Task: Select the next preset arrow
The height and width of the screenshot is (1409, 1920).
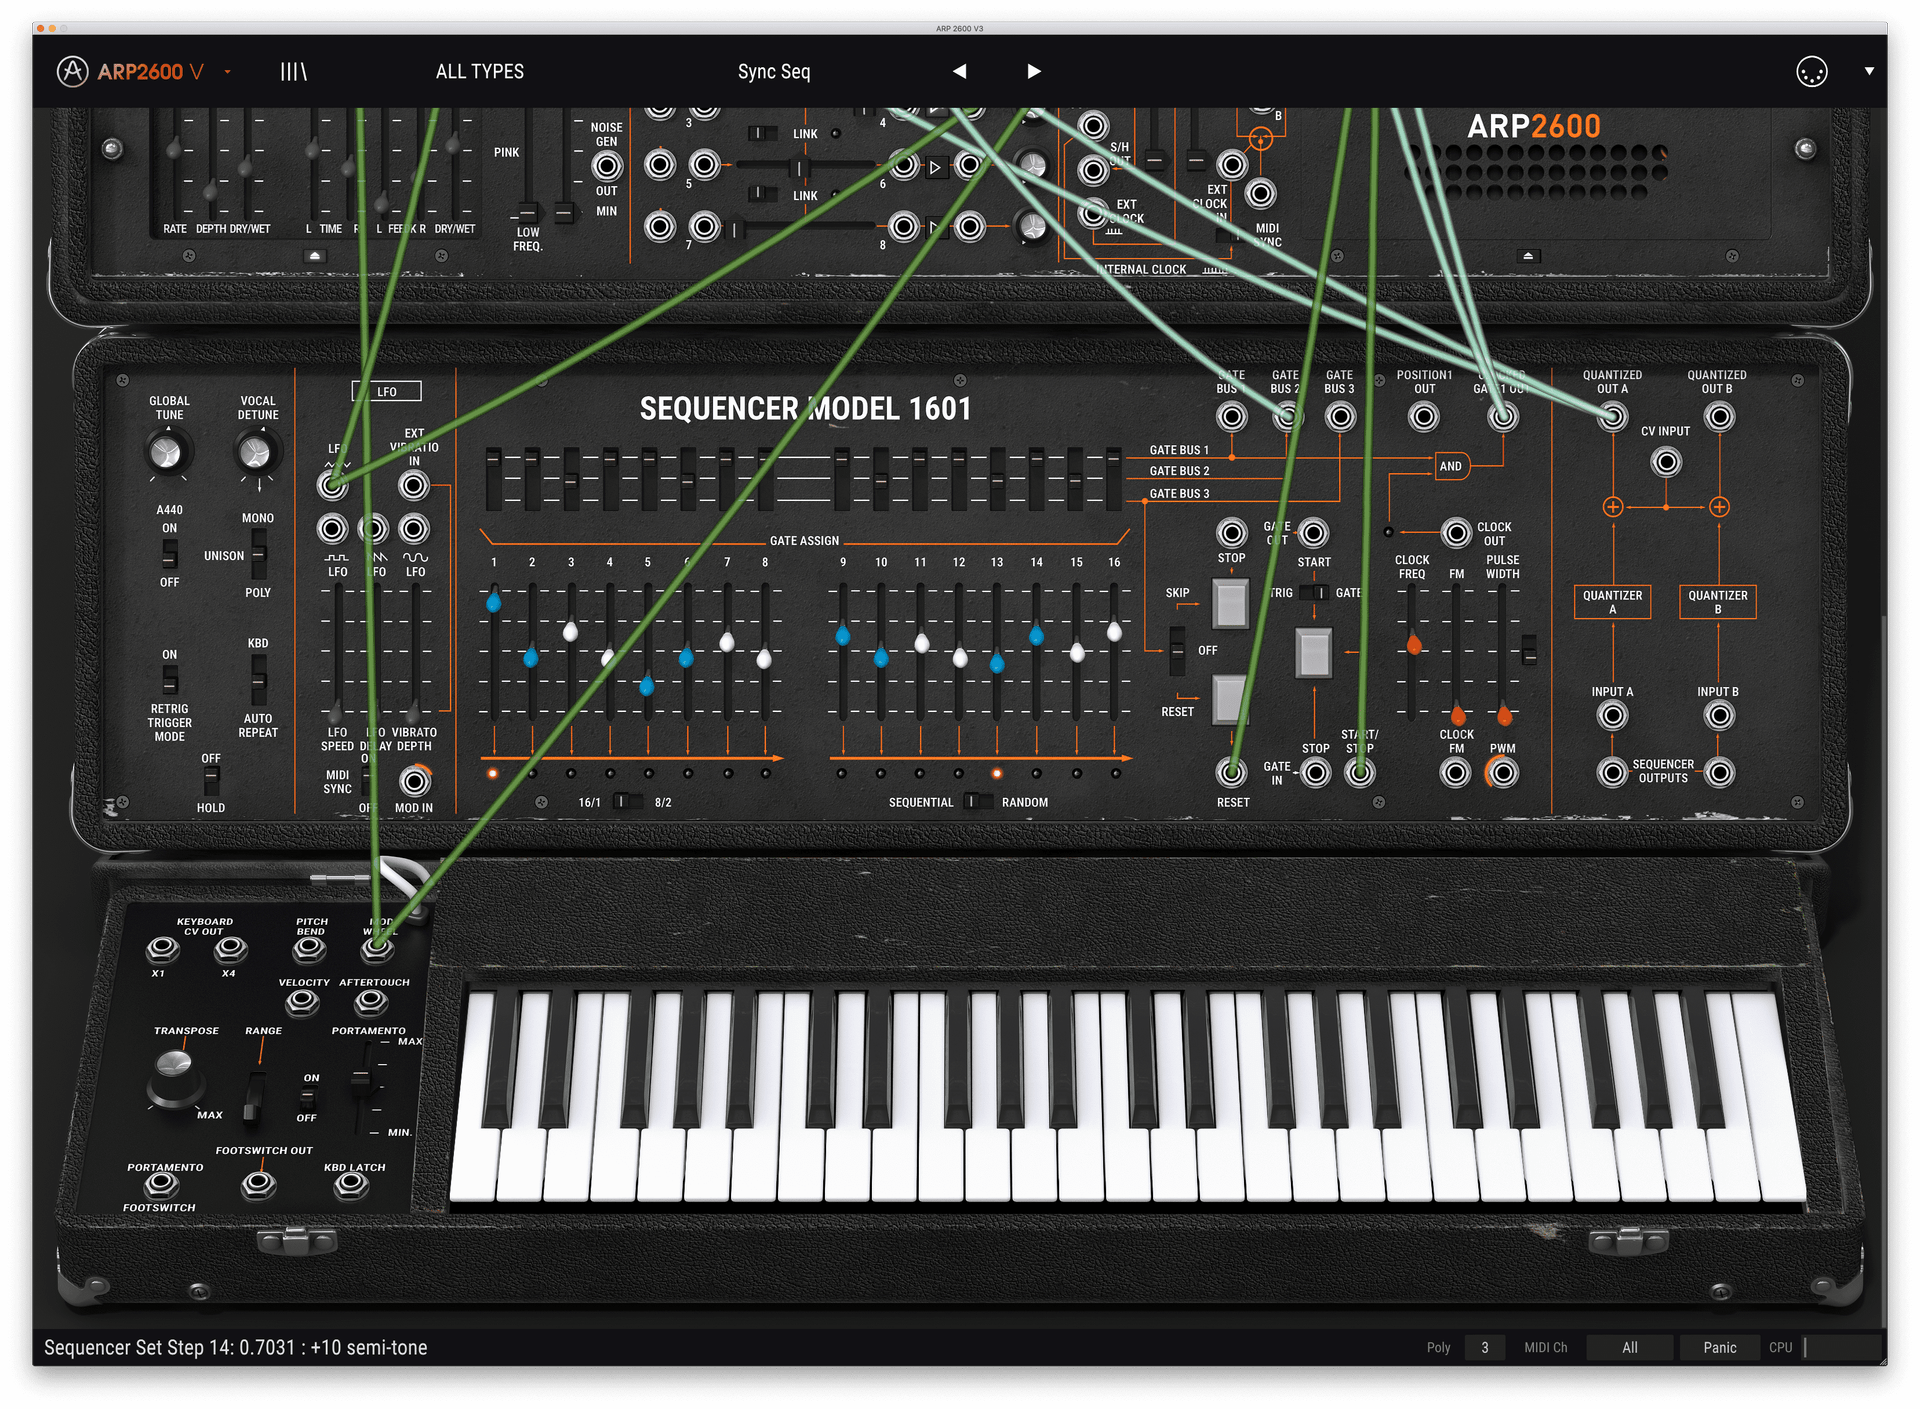Action: tap(1034, 71)
